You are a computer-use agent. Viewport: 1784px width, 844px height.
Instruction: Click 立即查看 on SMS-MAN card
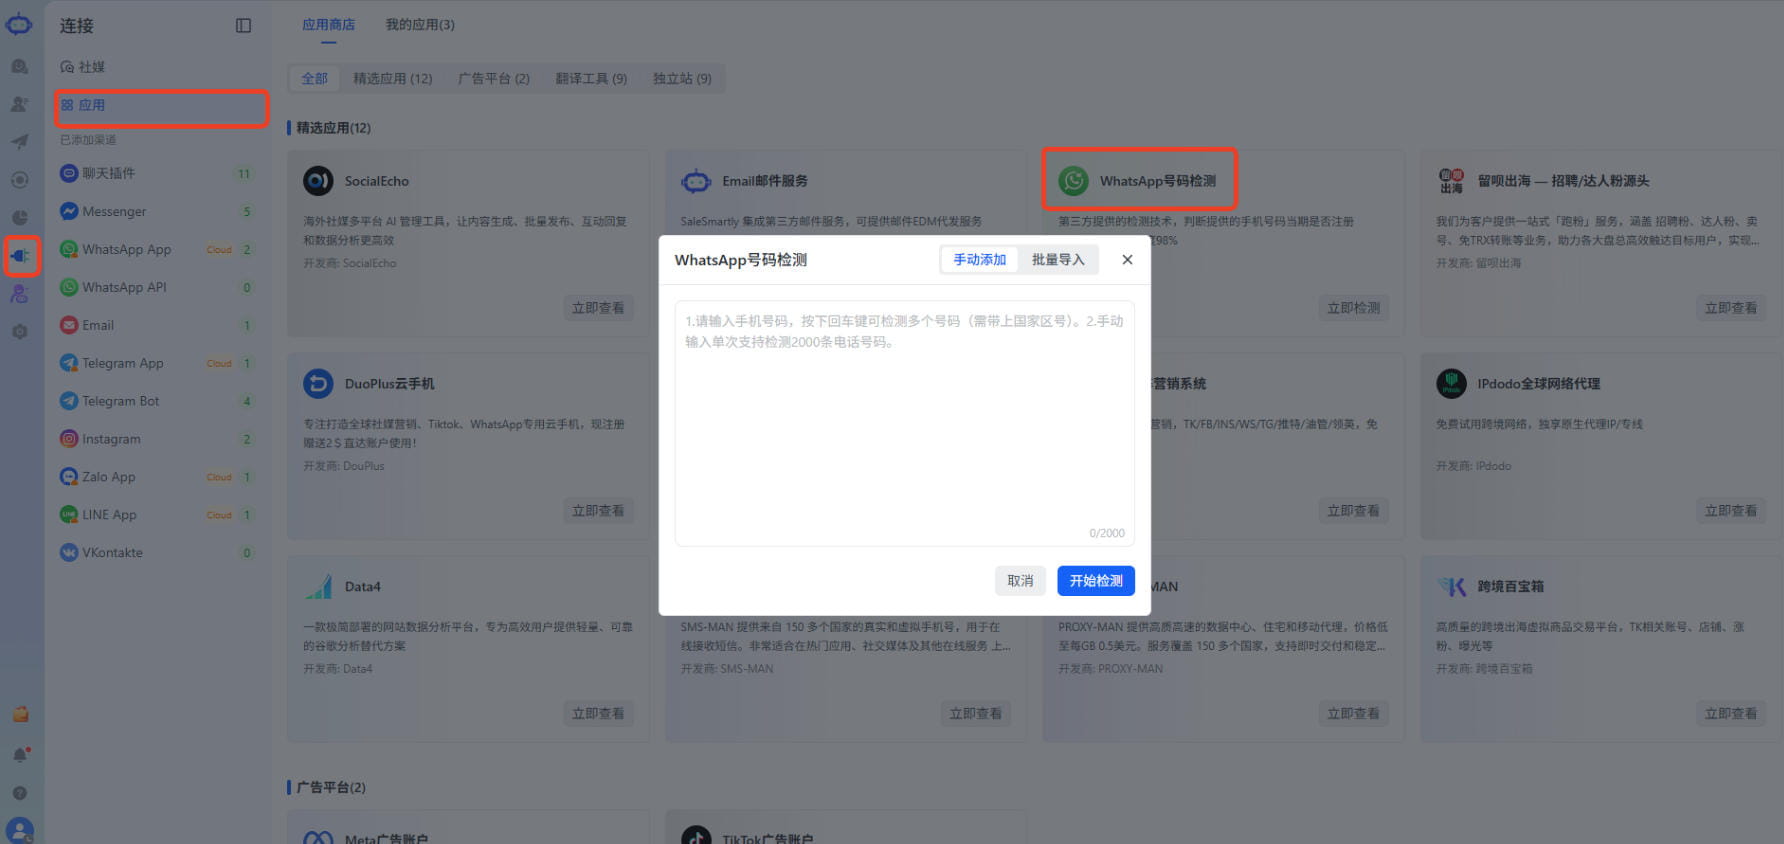click(976, 714)
